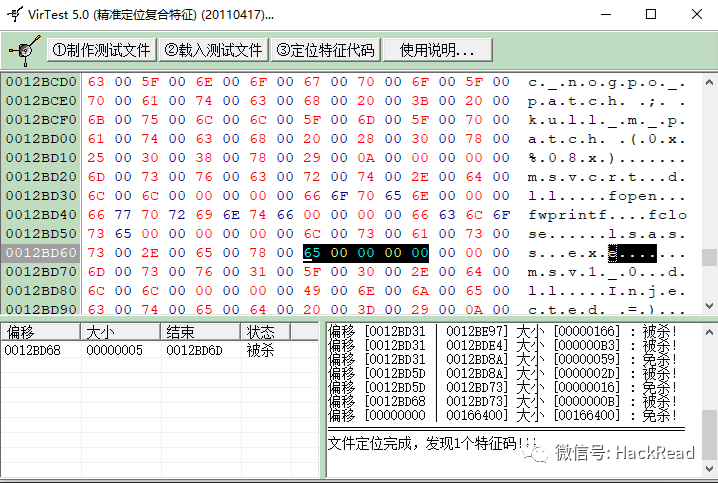Click the hex view scrollbar thumb
The width and height of the screenshot is (718, 483).
tap(709, 257)
